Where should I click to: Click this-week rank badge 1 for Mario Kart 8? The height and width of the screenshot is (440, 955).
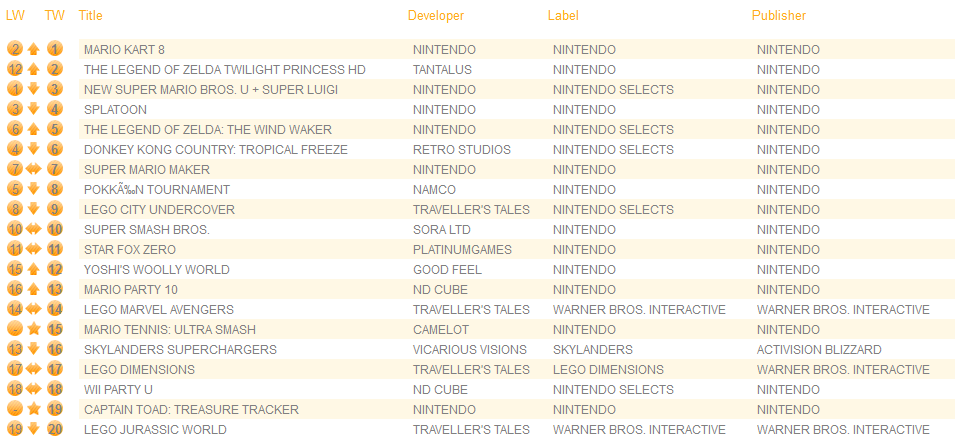click(x=55, y=50)
